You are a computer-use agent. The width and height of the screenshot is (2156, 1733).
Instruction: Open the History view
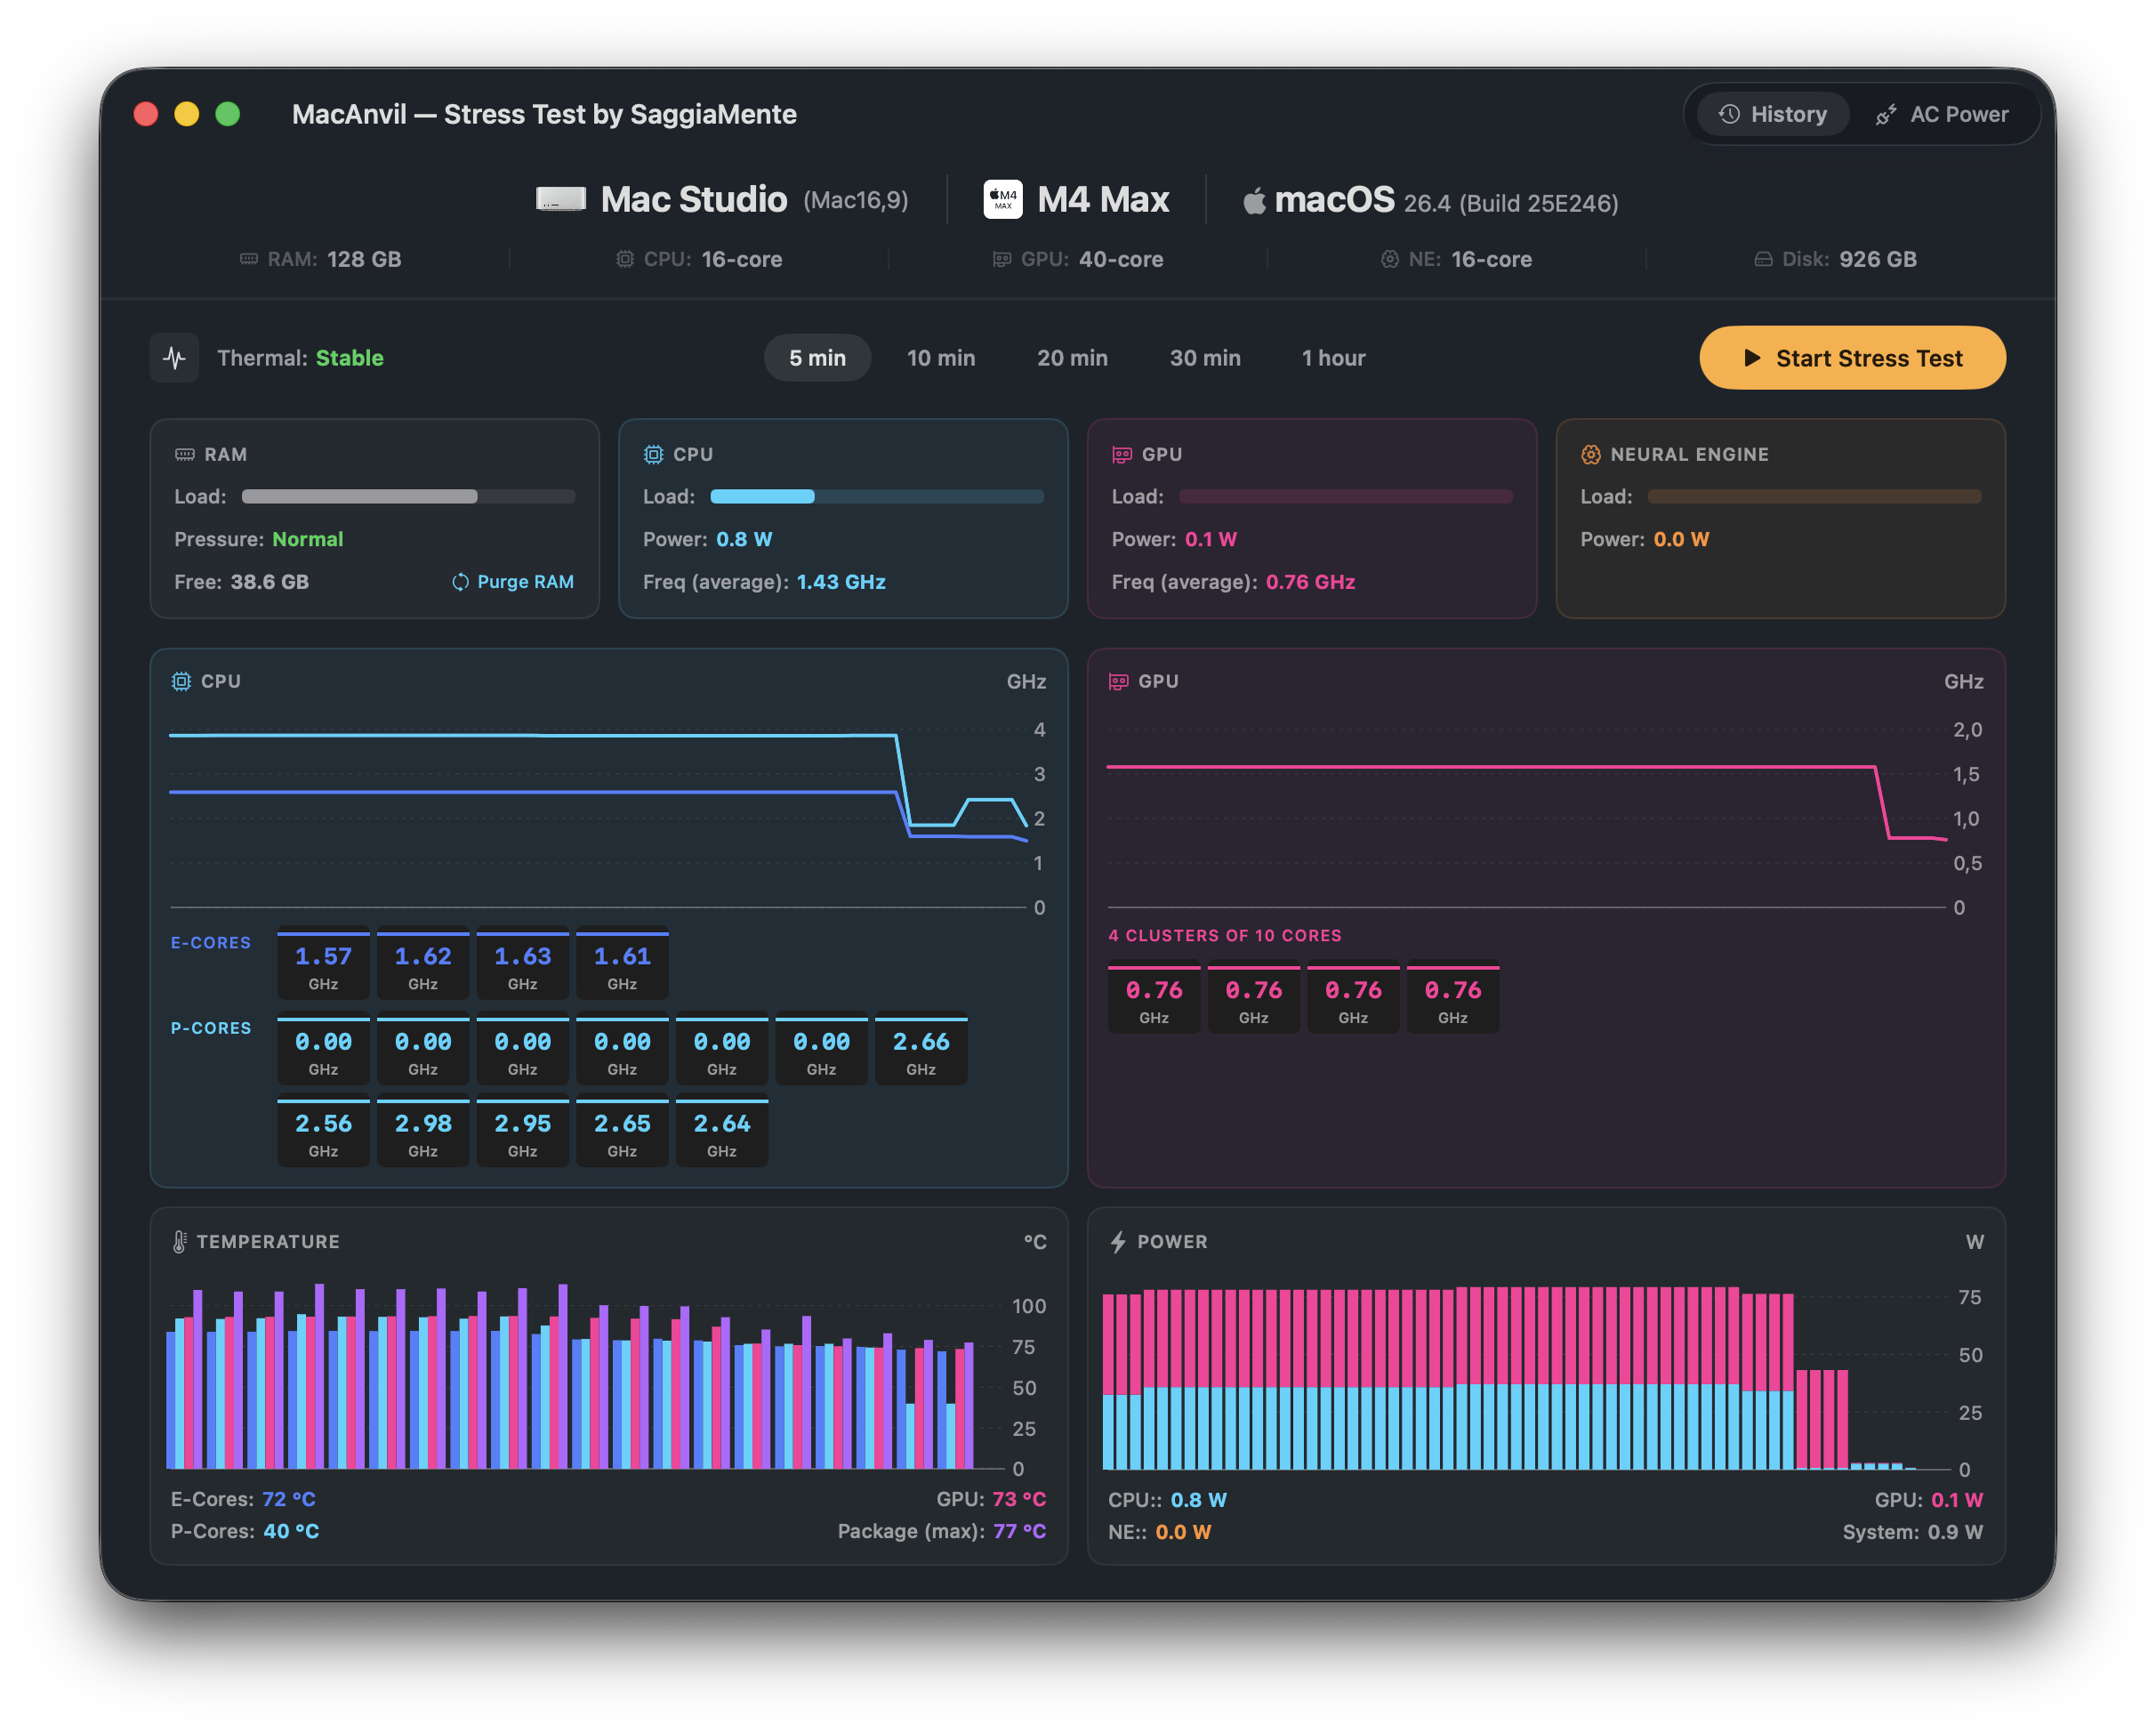1772,114
